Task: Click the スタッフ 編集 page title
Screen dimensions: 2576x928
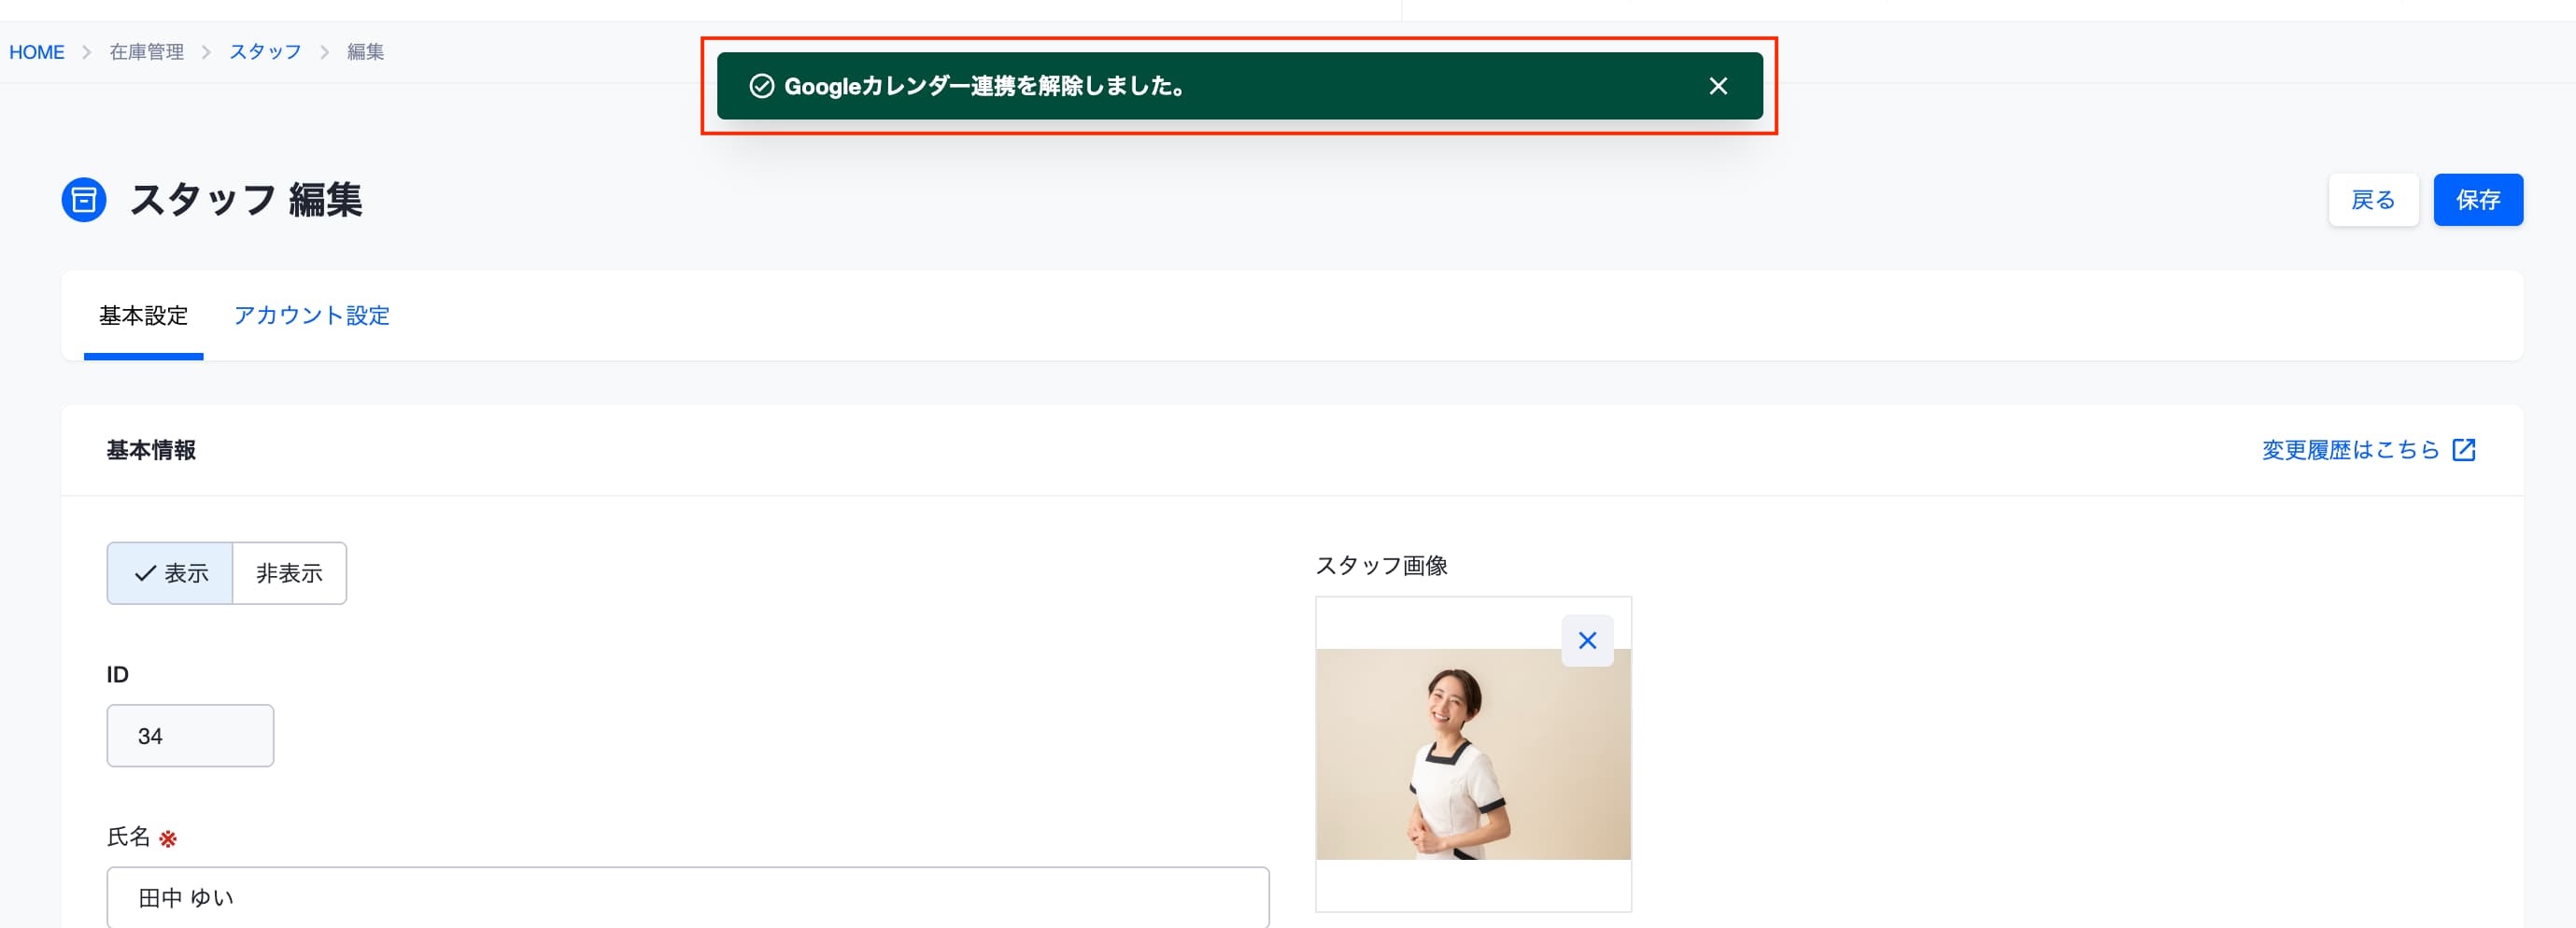Action: click(246, 200)
